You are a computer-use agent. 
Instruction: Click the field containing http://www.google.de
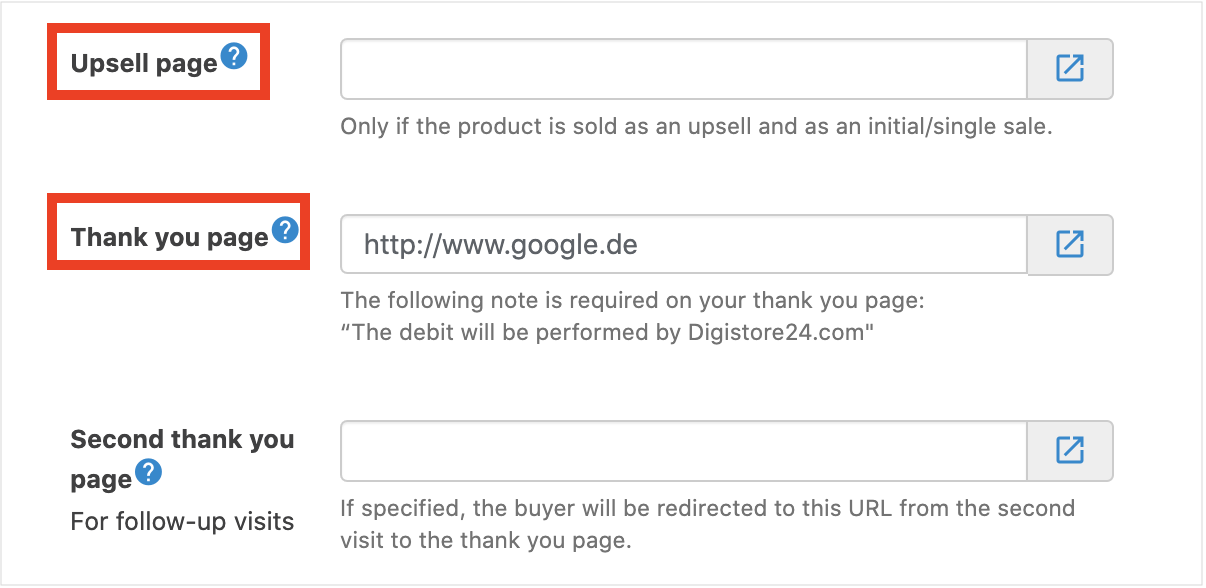683,244
